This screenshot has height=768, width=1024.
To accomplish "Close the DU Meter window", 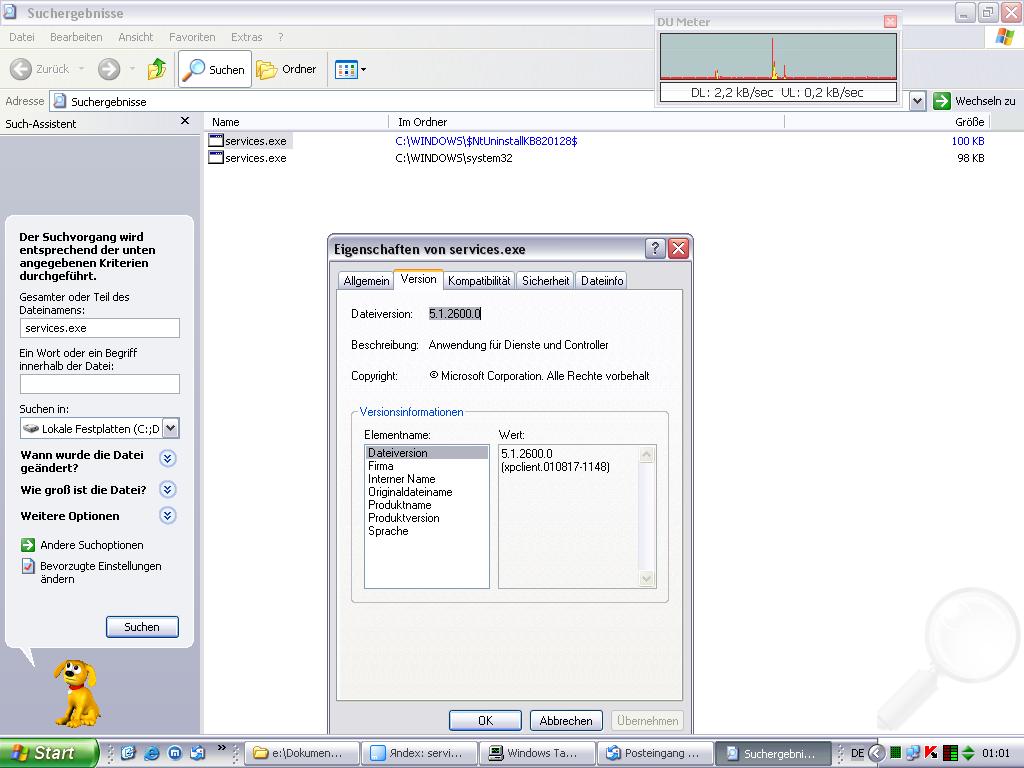I will (x=889, y=22).
